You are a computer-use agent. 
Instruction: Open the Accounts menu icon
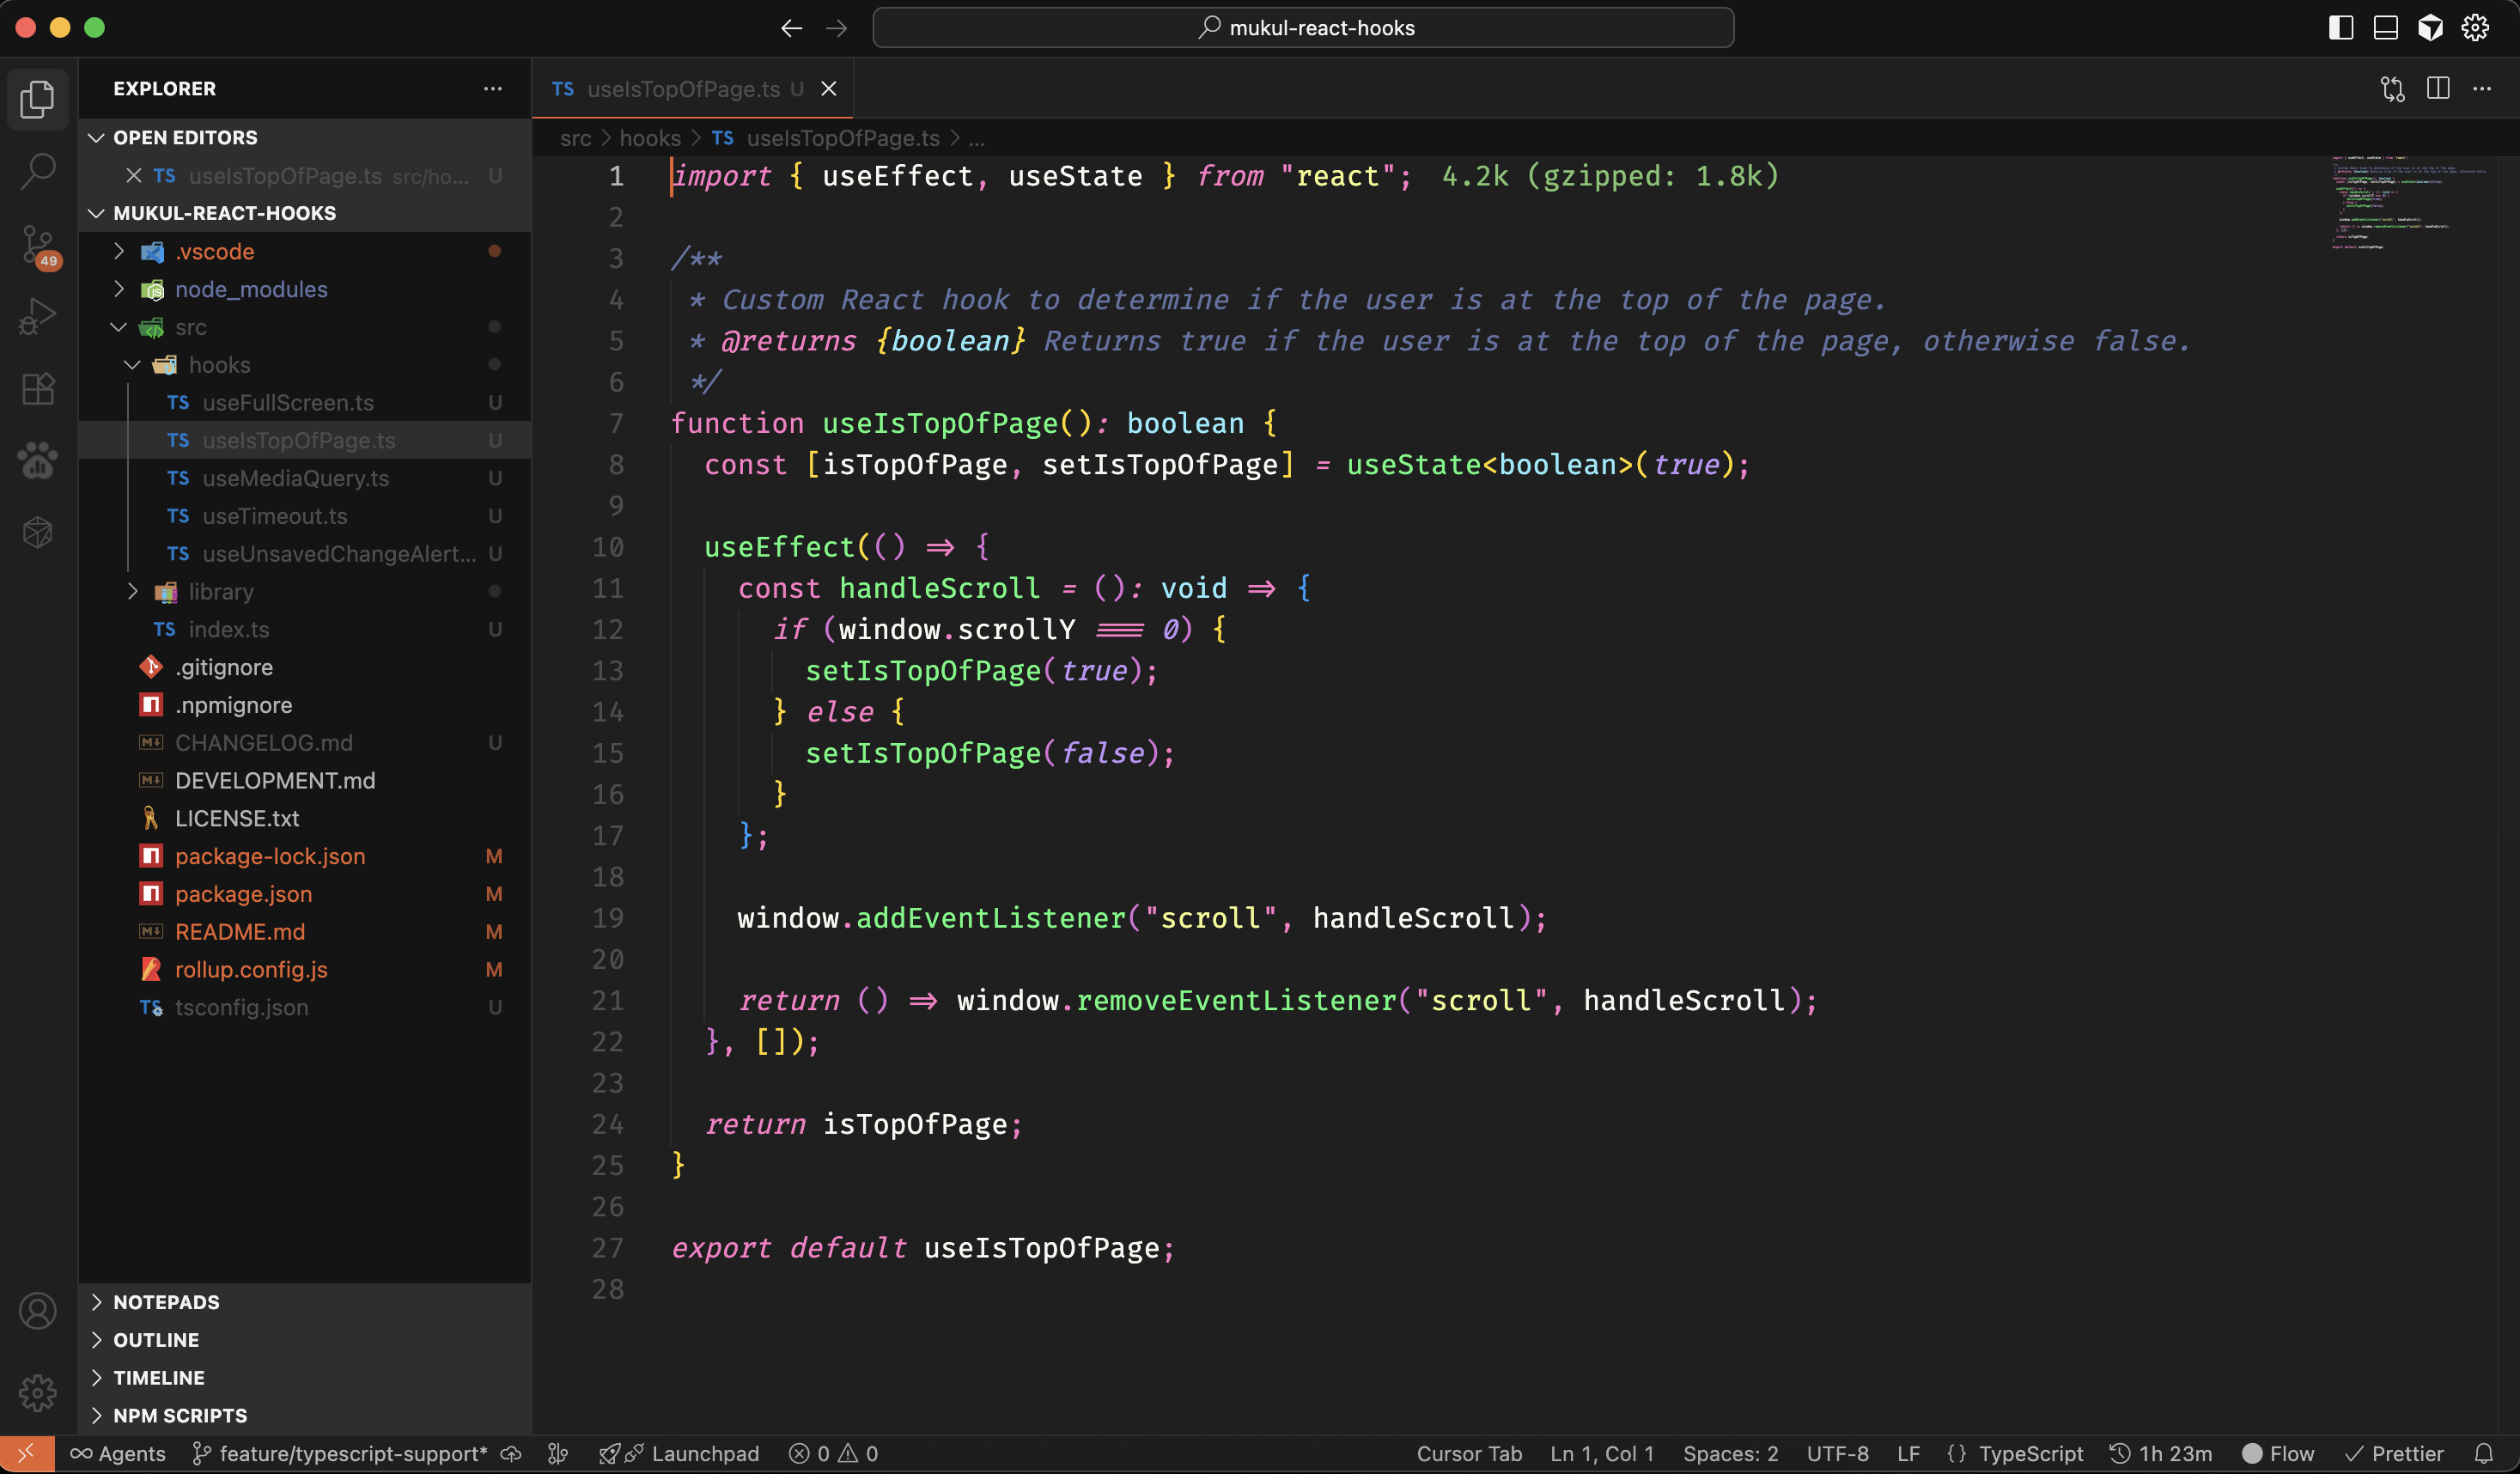pyautogui.click(x=38, y=1311)
